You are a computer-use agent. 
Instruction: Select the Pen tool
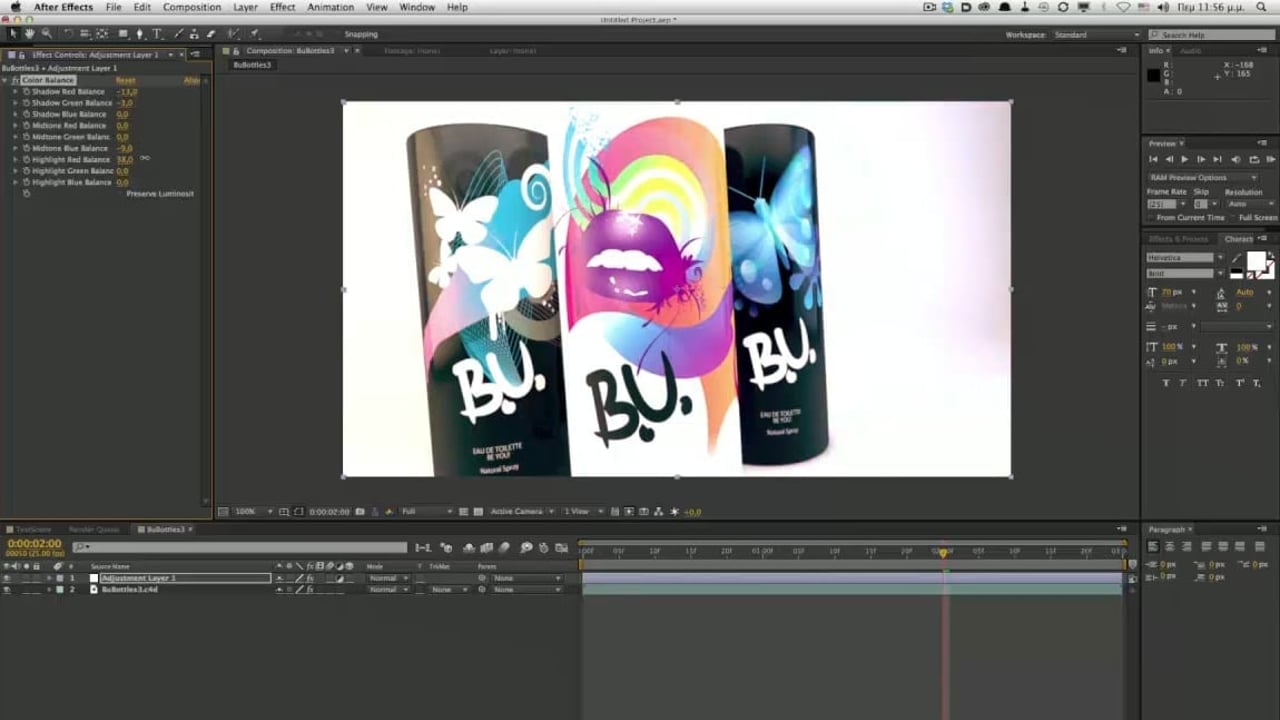[x=139, y=34]
